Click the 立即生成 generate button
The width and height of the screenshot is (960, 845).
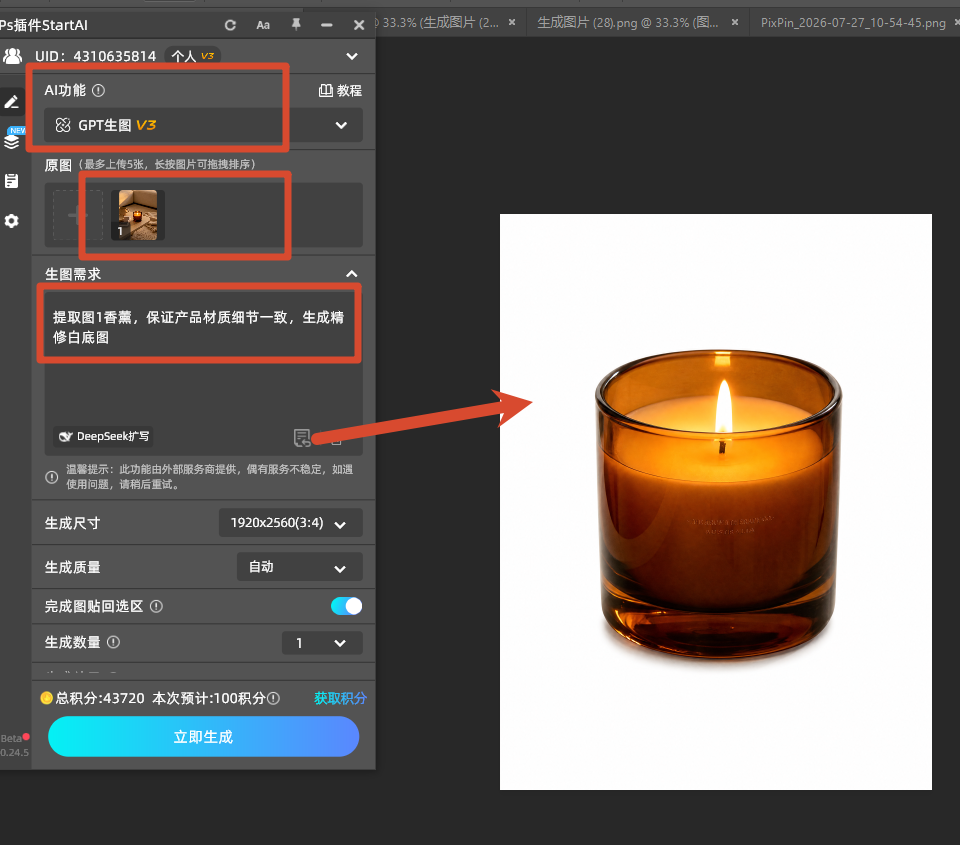203,737
